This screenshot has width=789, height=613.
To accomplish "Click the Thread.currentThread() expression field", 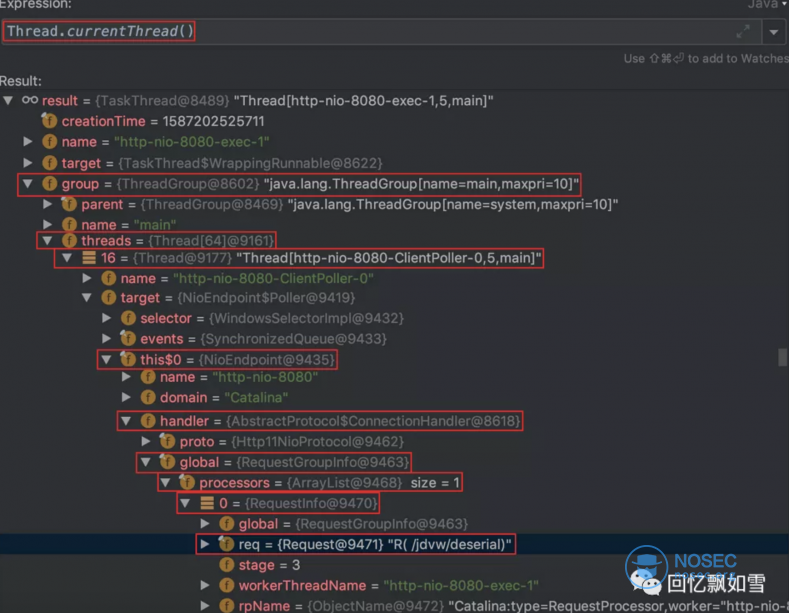I will coord(382,32).
